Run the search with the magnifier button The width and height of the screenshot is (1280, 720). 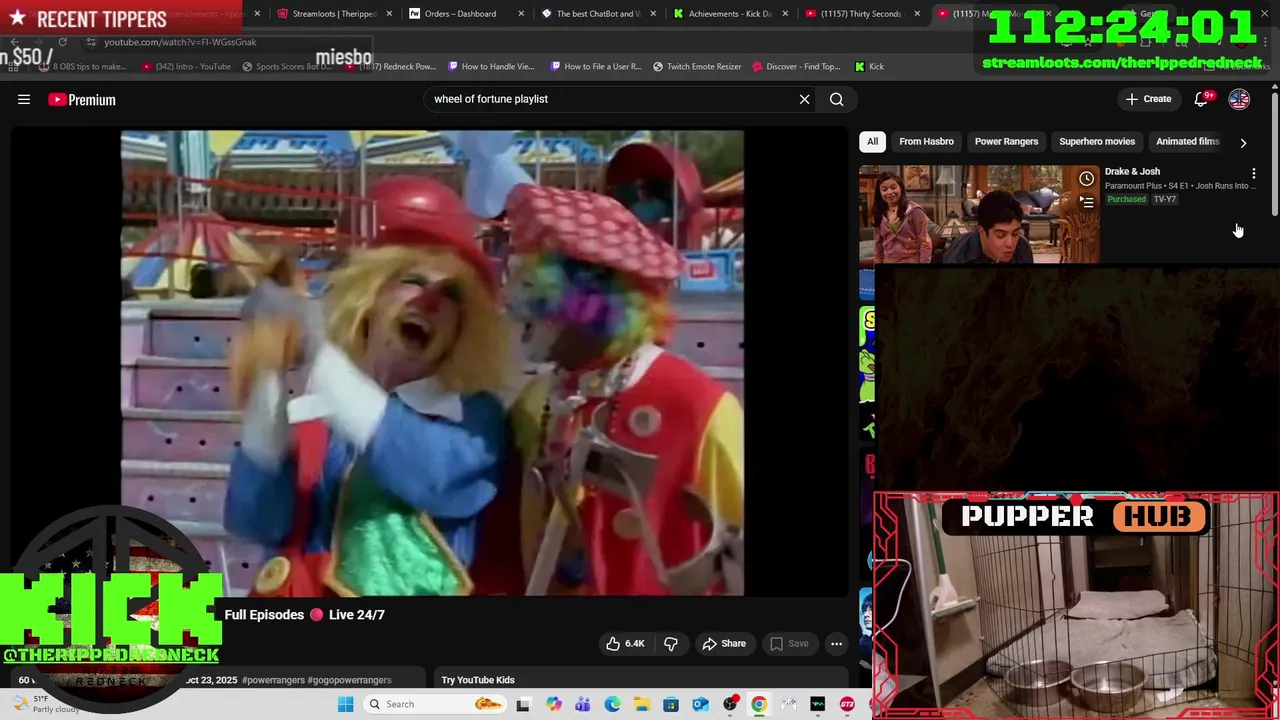coord(836,99)
